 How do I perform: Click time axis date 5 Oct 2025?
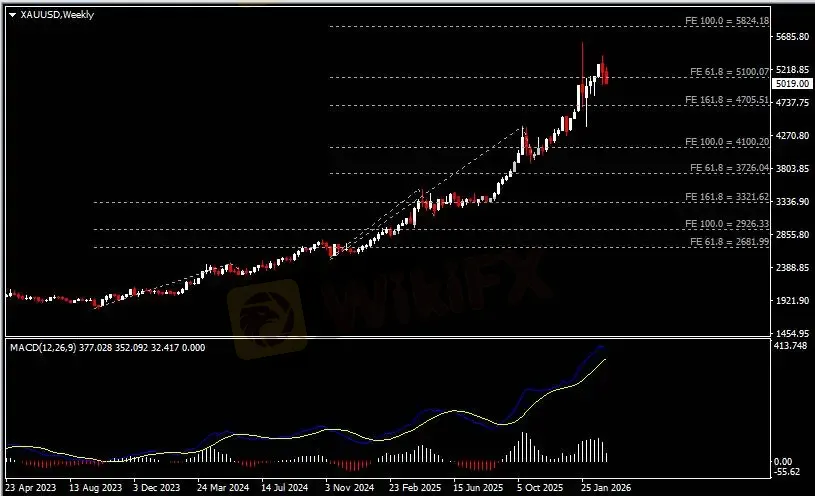click(x=540, y=488)
